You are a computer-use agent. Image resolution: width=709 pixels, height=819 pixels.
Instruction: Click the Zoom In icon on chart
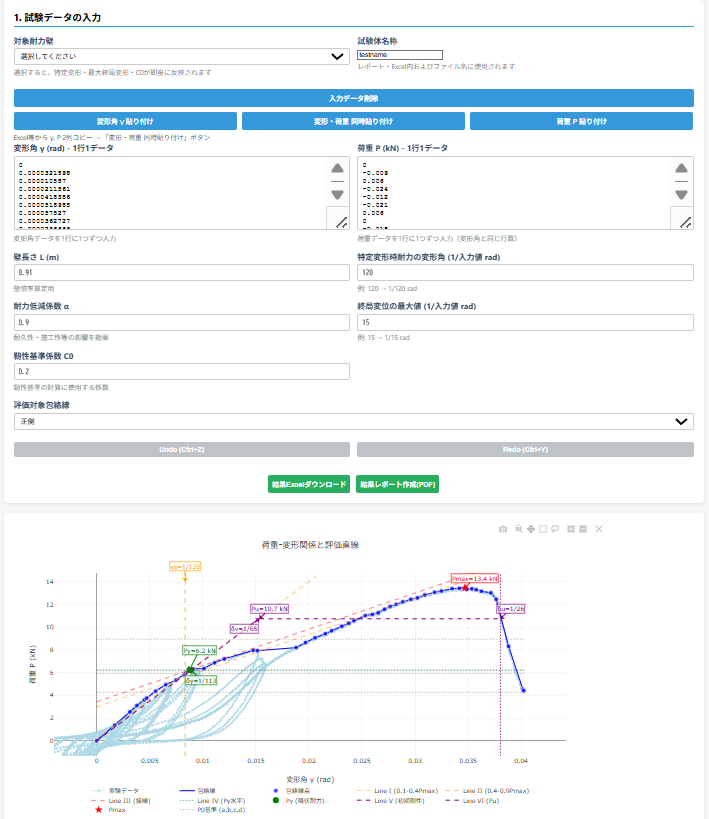point(570,528)
